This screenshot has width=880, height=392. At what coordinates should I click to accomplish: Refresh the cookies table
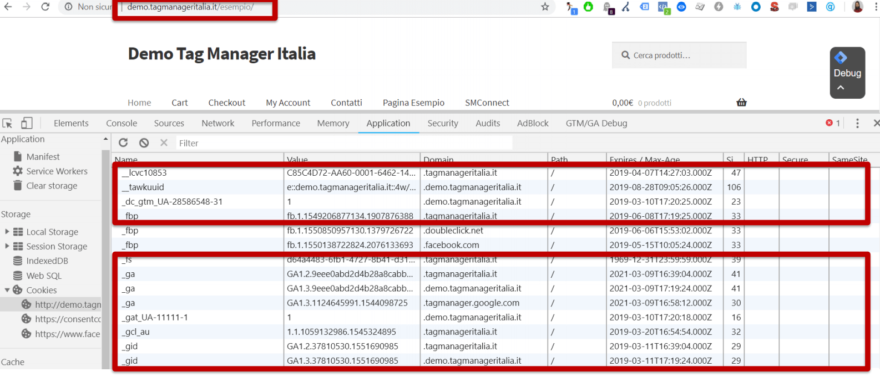[123, 143]
